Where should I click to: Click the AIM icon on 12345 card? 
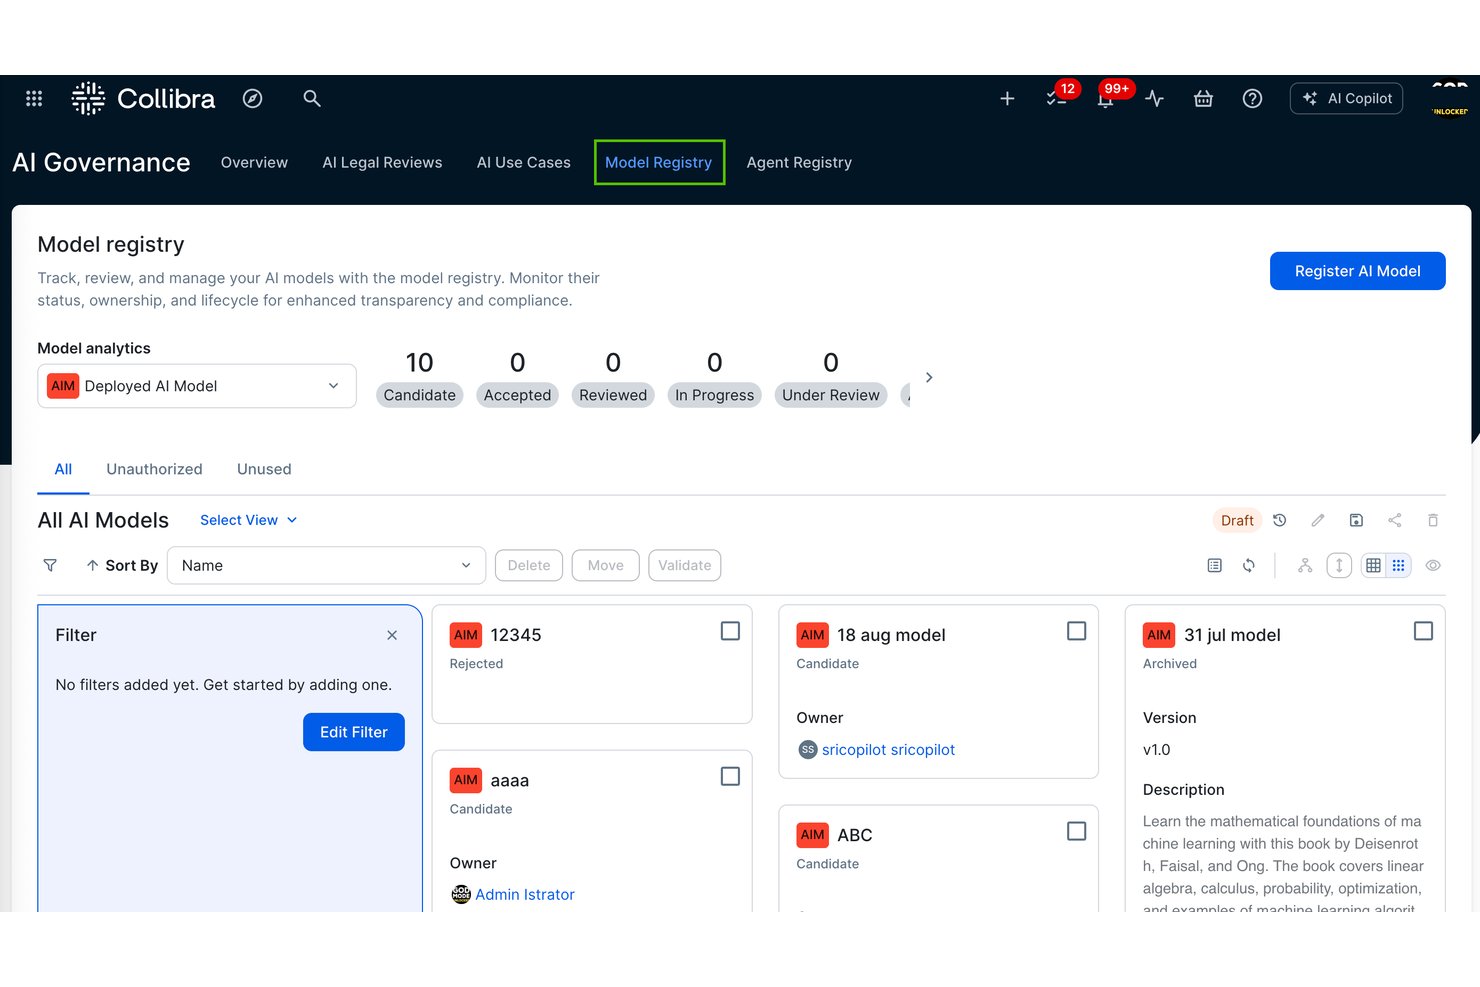[466, 635]
